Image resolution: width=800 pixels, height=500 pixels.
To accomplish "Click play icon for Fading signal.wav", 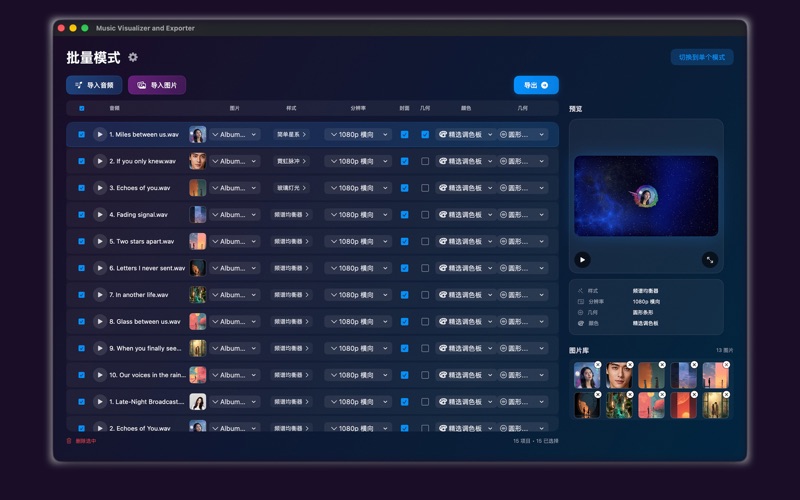I will (x=99, y=214).
